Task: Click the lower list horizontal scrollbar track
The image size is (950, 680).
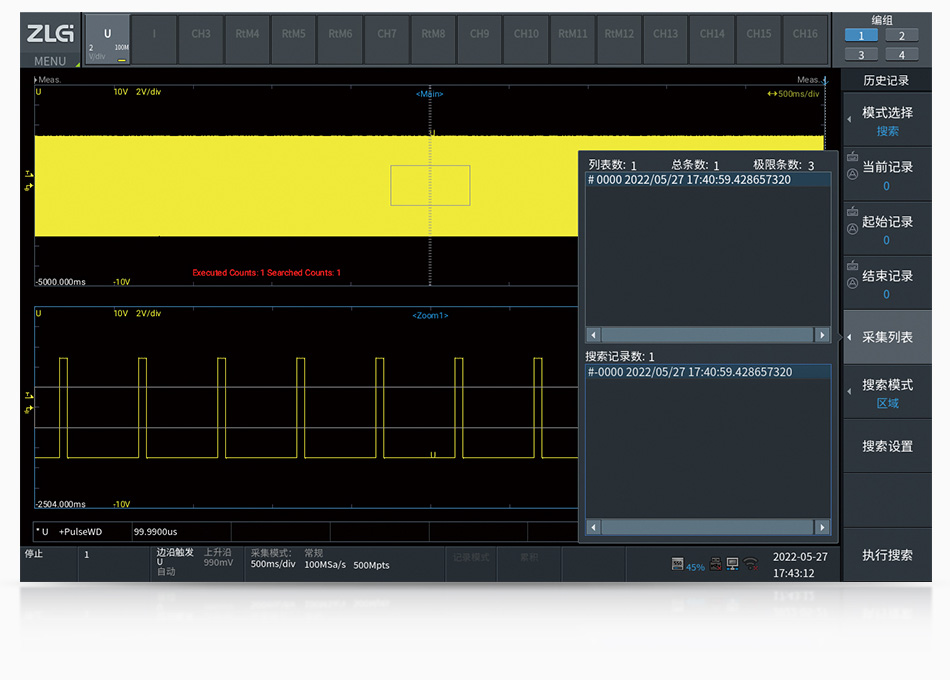Action: [x=708, y=527]
